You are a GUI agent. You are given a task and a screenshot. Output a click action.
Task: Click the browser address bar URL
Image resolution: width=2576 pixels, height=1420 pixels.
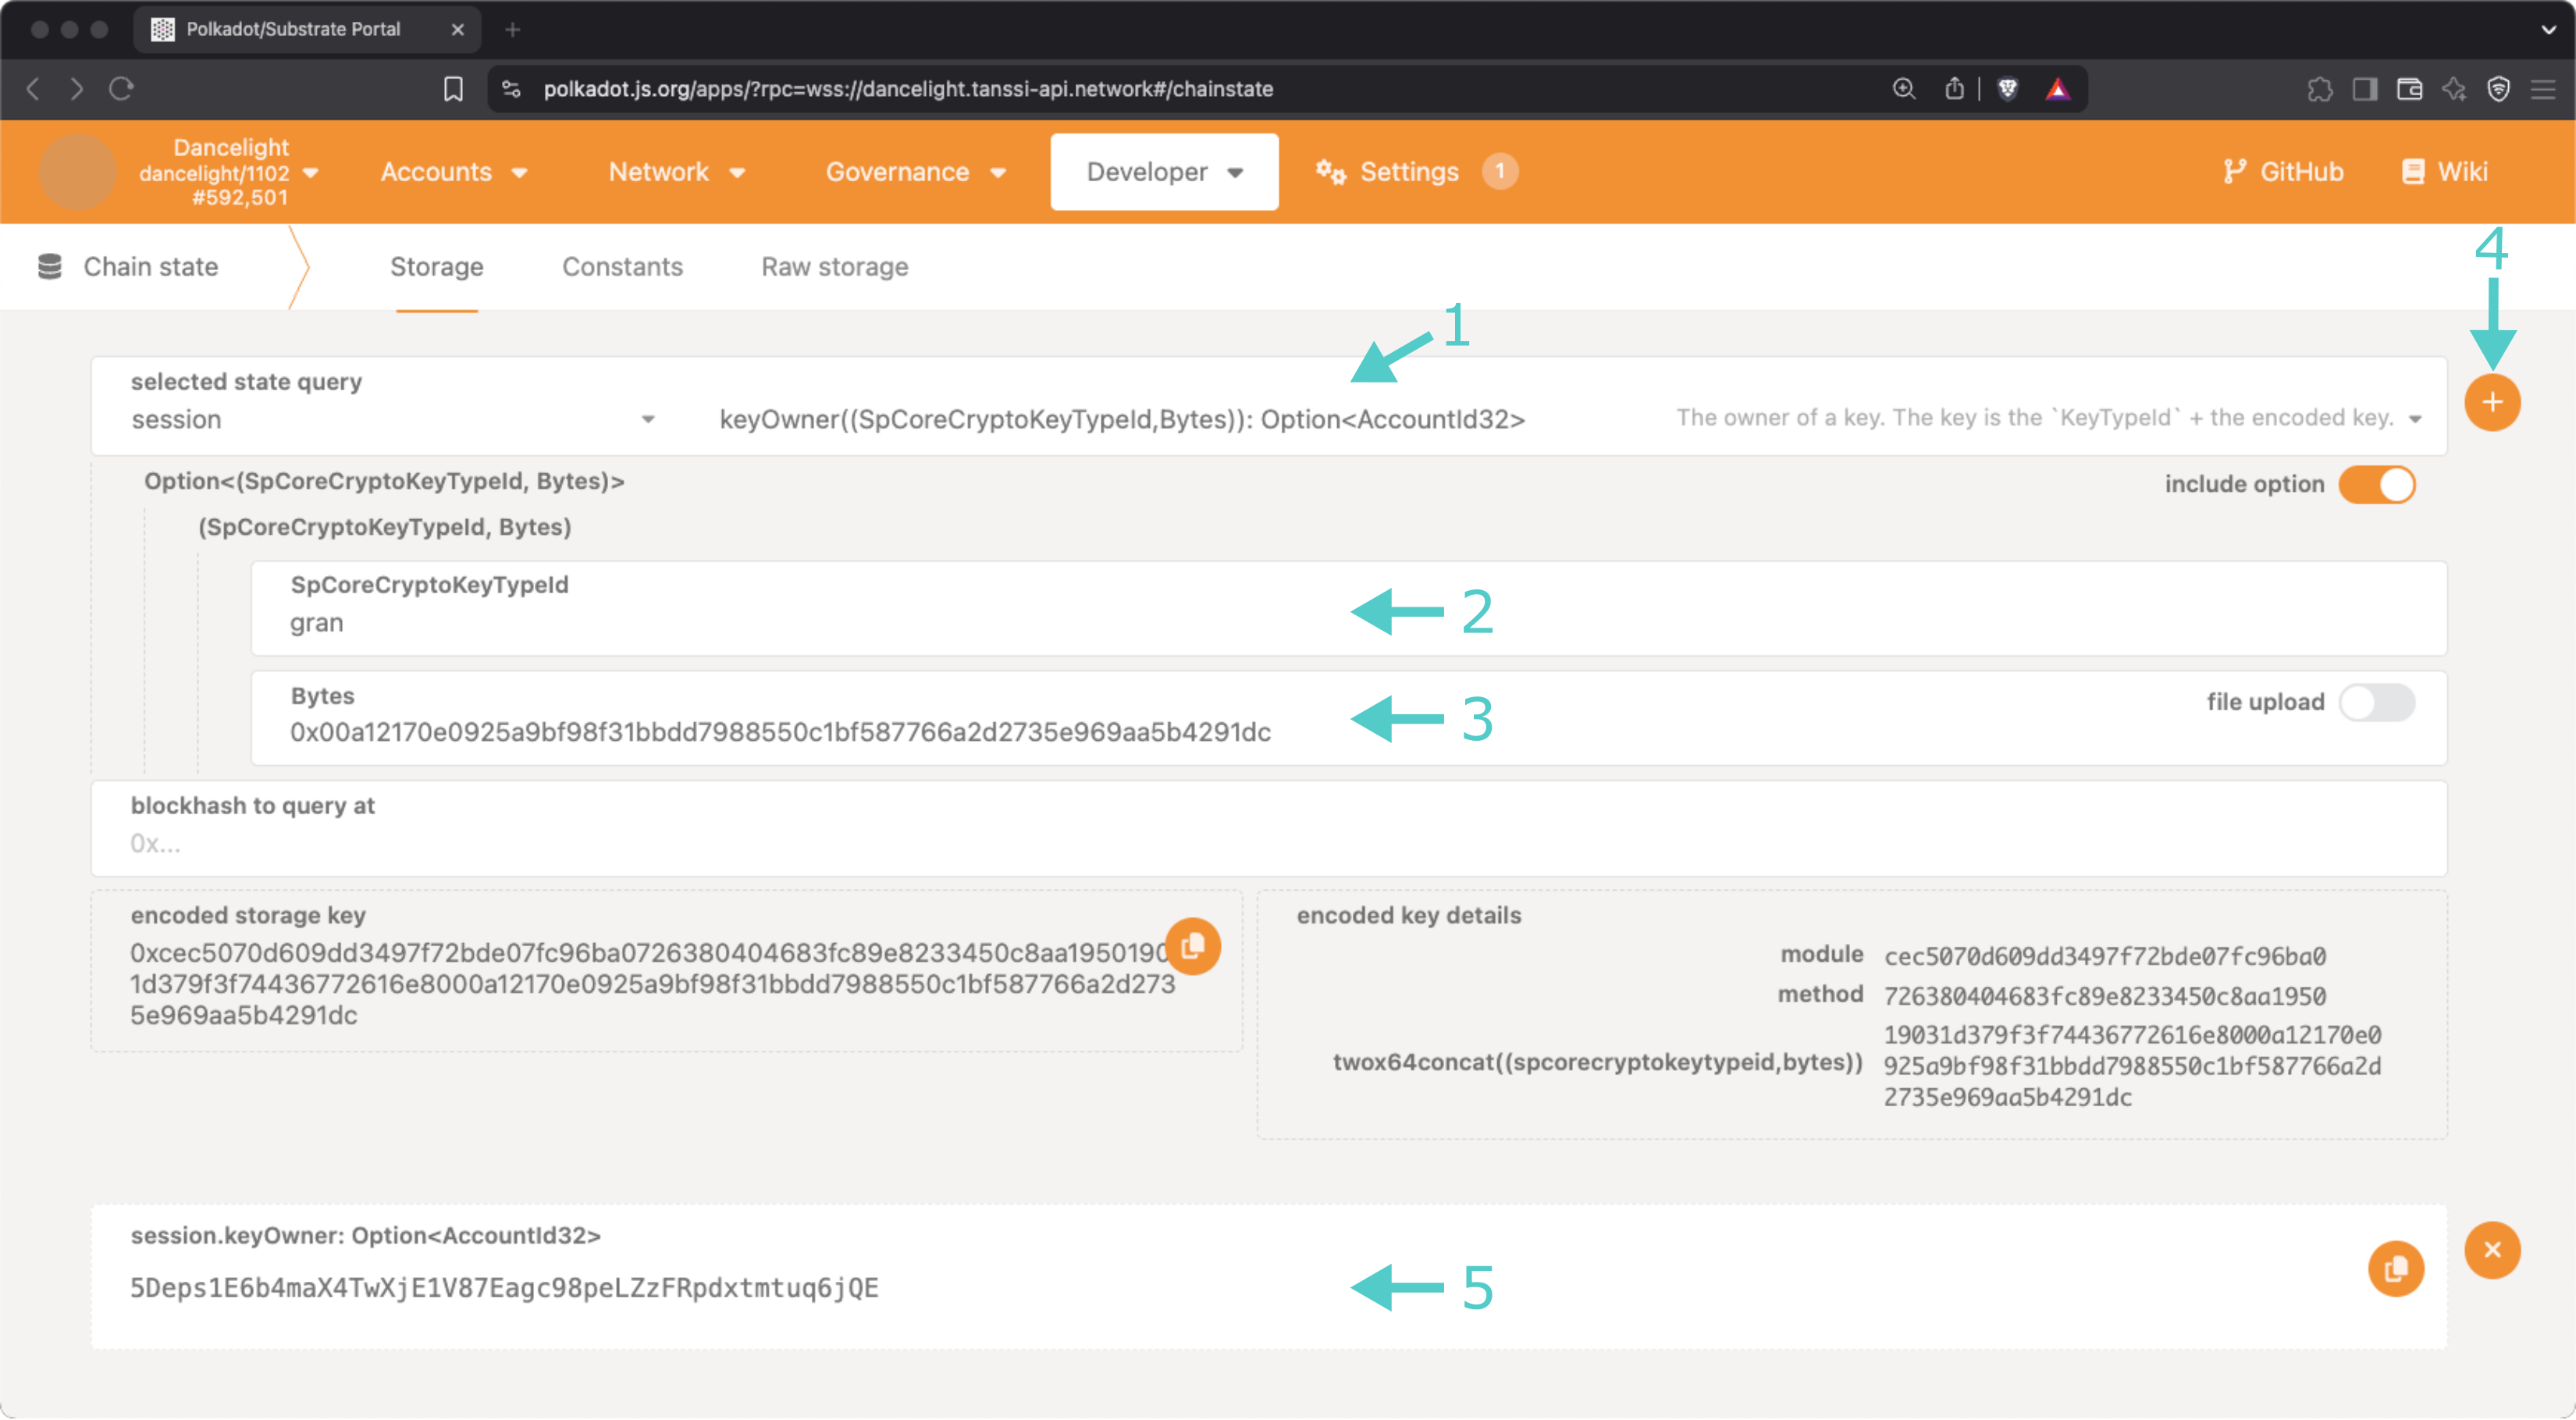[907, 89]
